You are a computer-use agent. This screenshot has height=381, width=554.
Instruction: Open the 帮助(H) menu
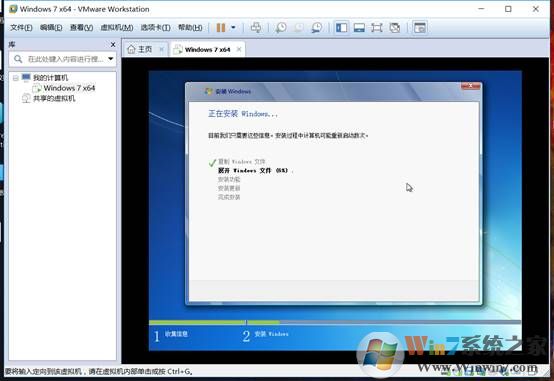(190, 28)
